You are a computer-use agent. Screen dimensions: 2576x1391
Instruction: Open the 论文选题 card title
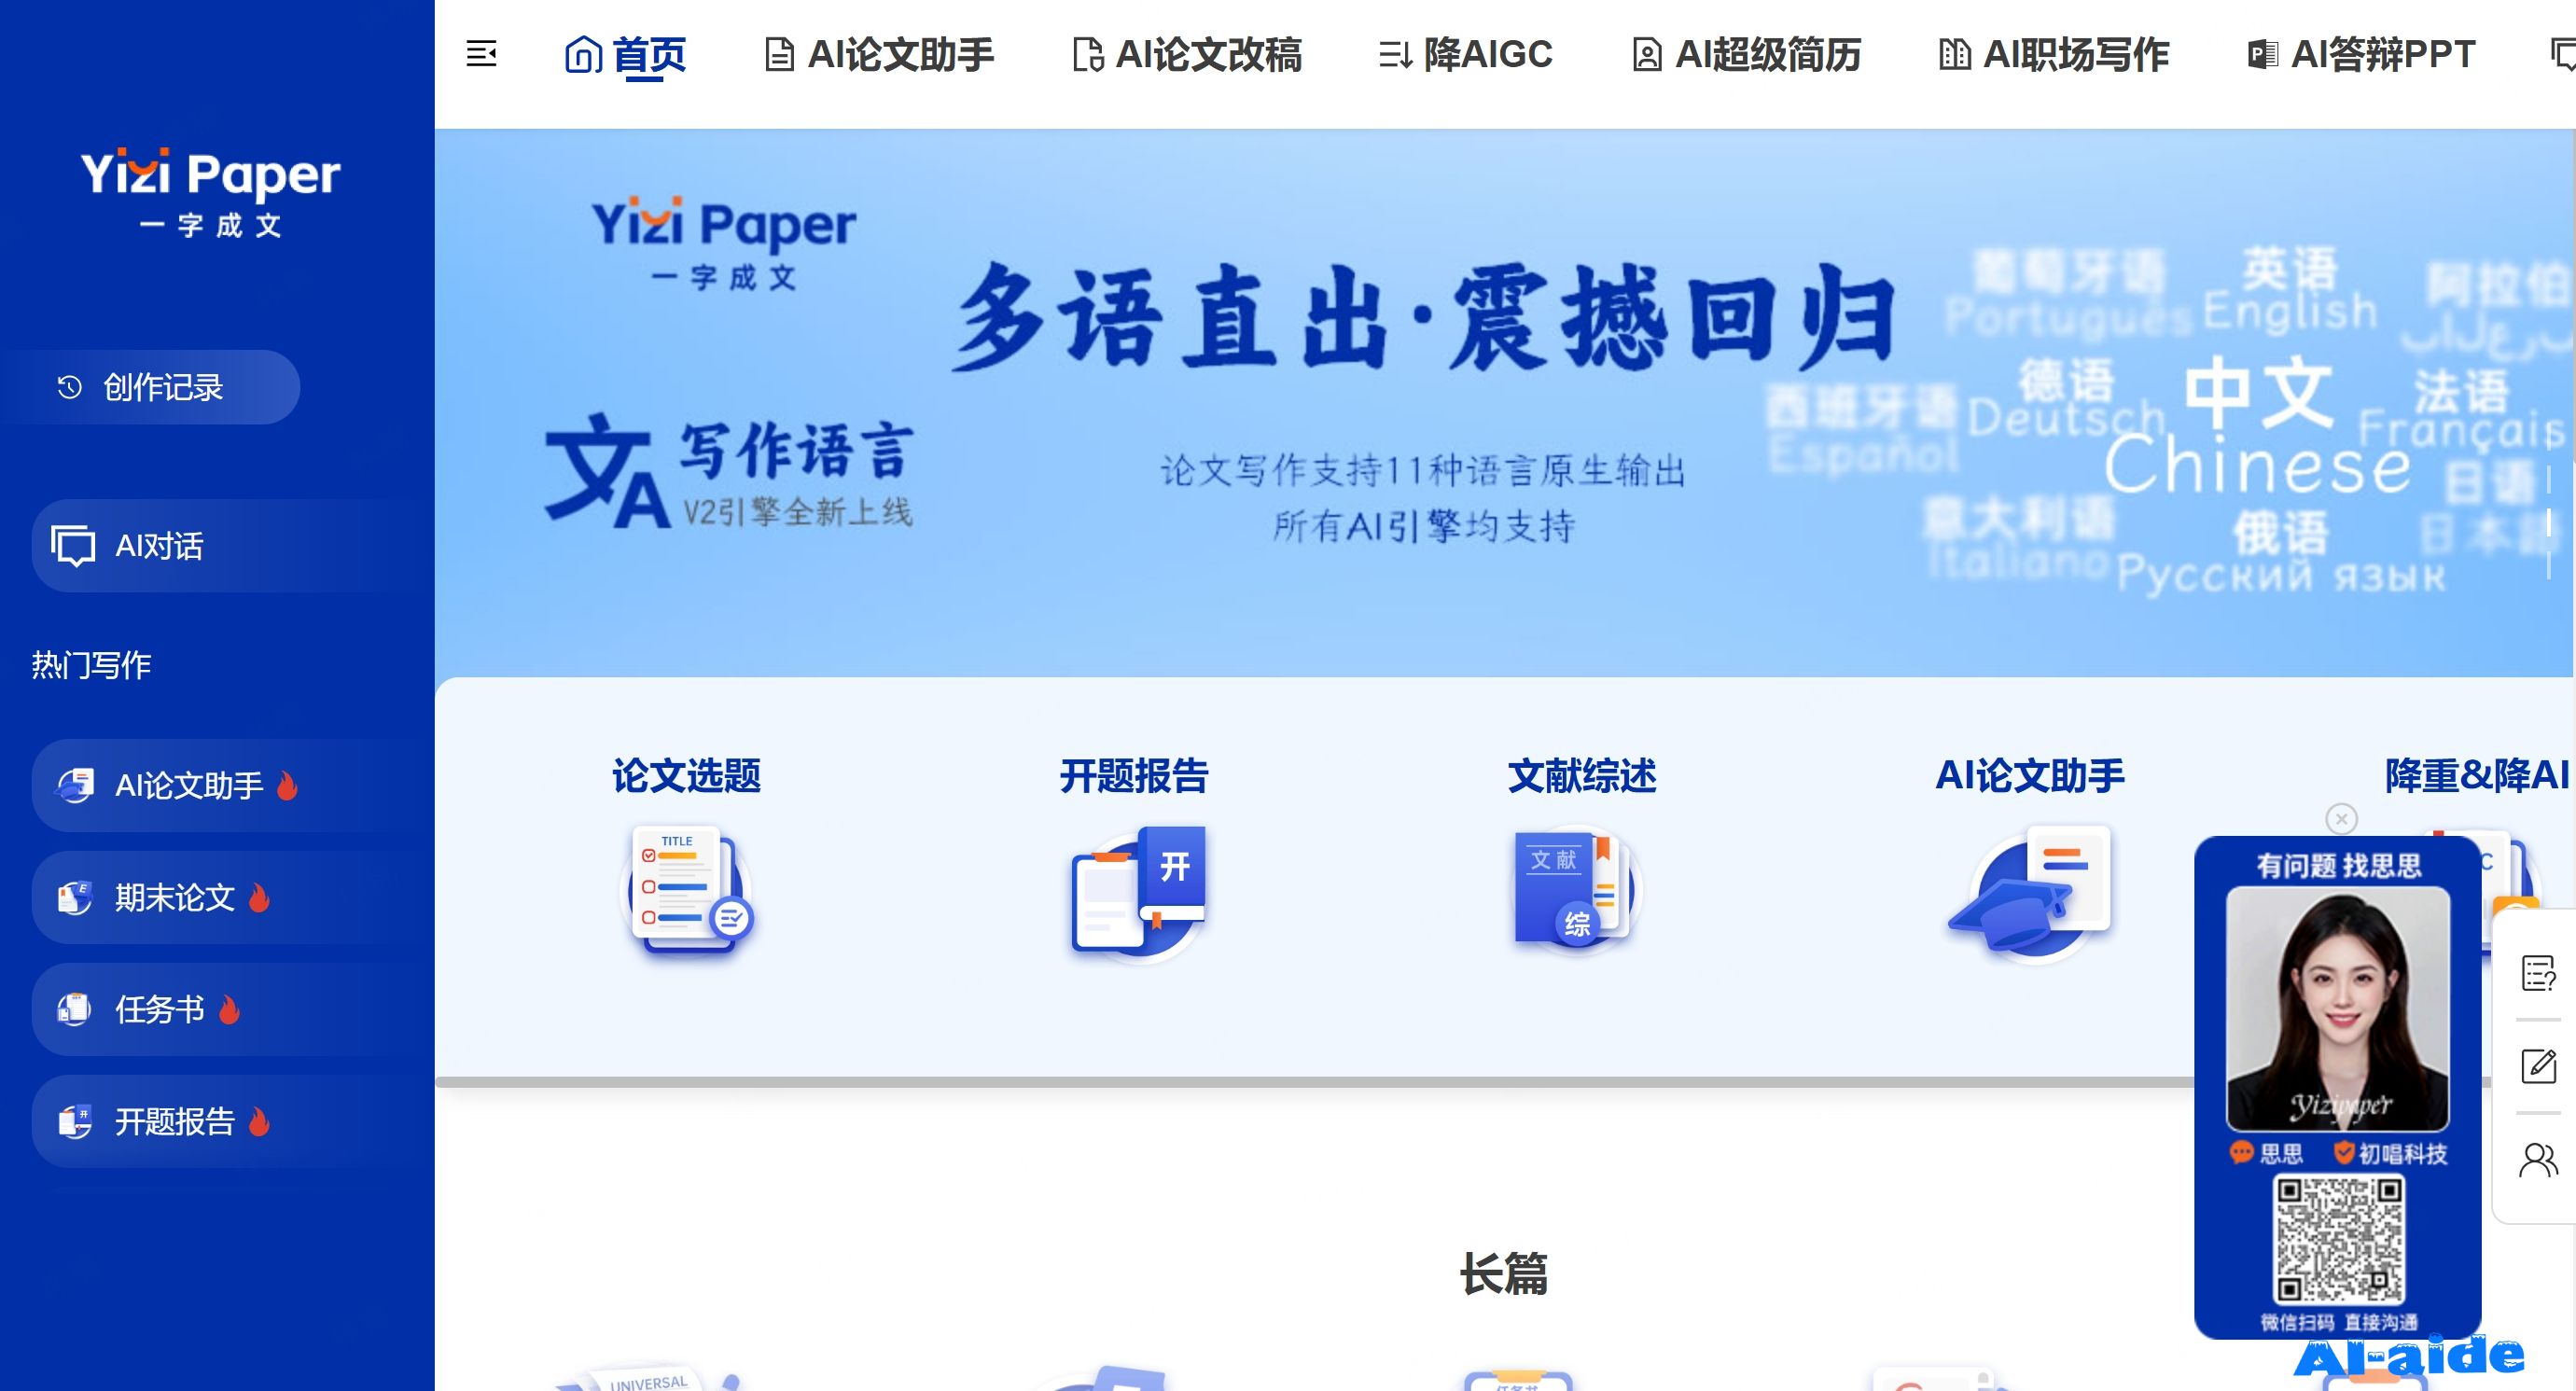pyautogui.click(x=687, y=776)
